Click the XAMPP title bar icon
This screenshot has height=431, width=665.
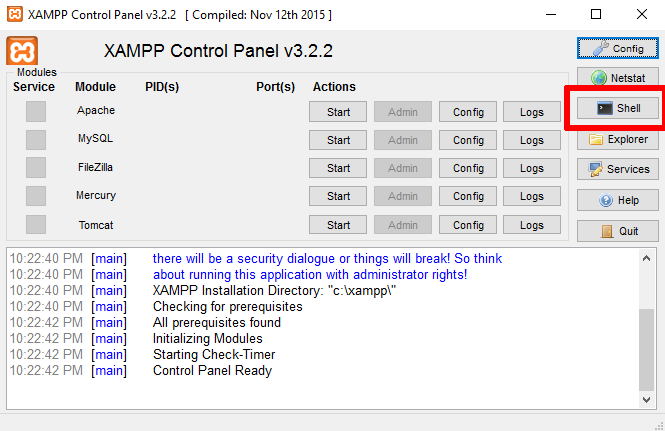(x=14, y=14)
